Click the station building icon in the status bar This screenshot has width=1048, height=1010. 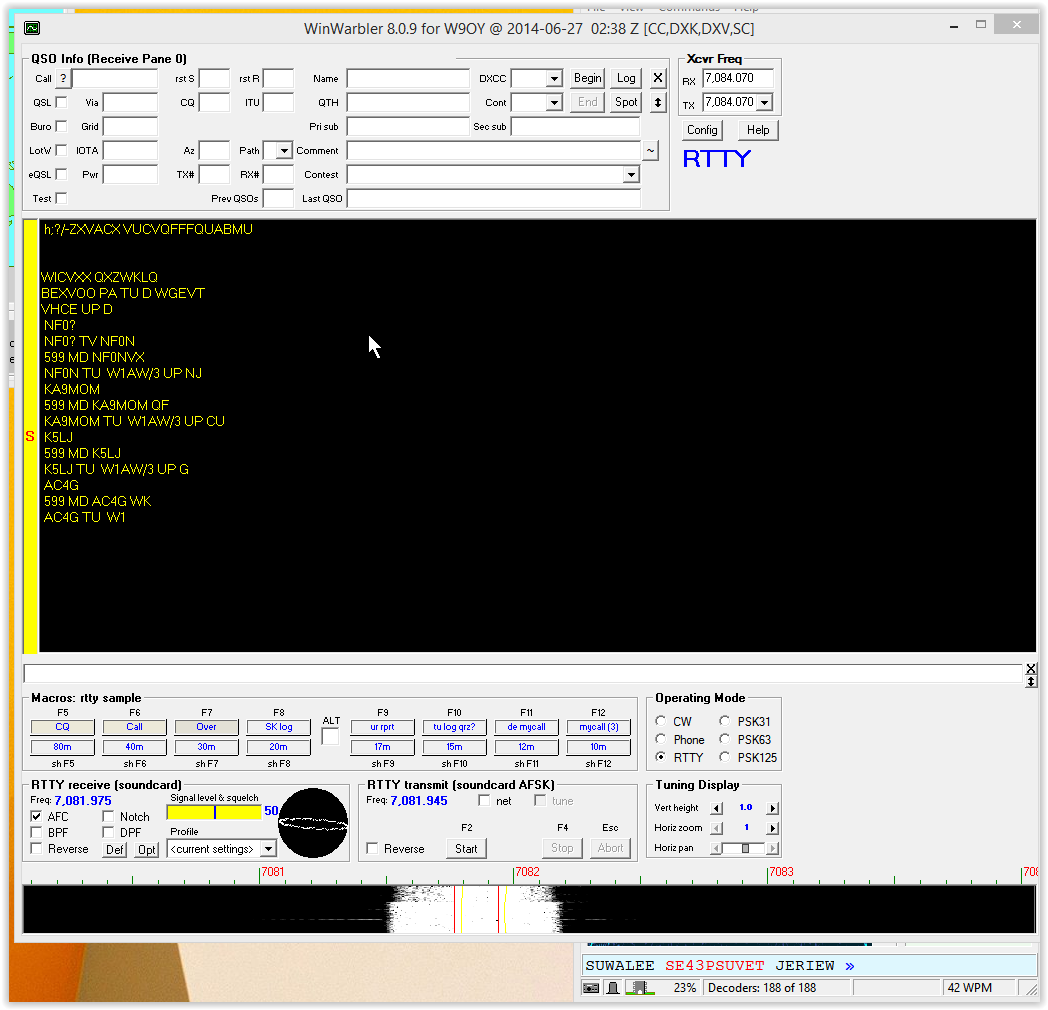click(x=640, y=987)
